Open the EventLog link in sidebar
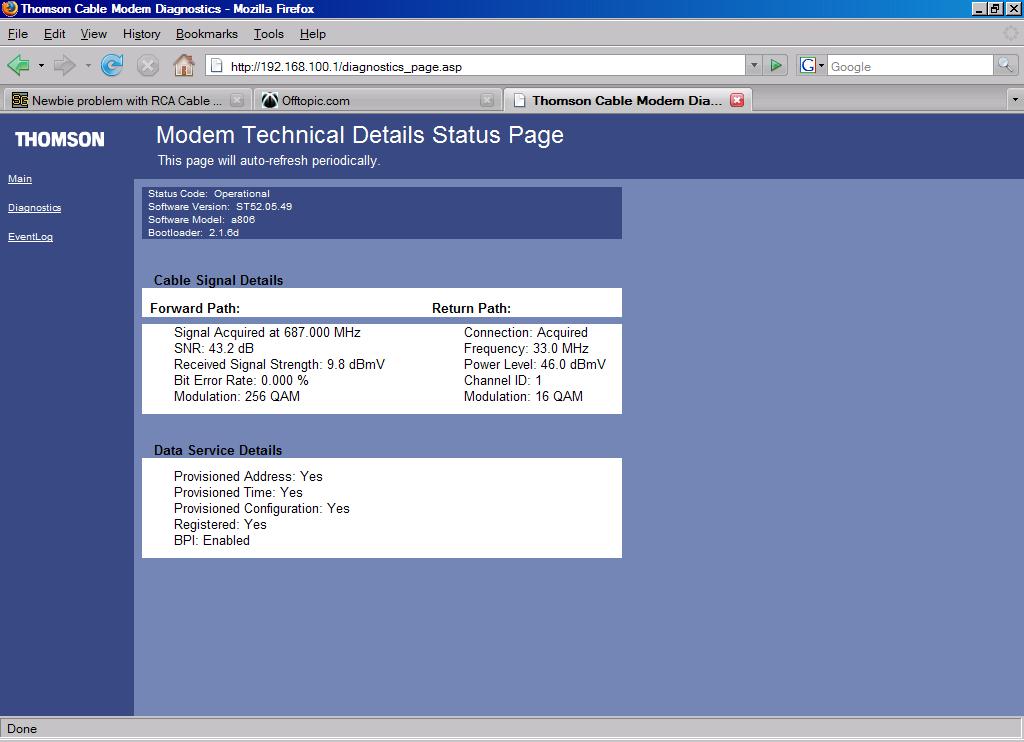Screen dimensions: 1024x742 click(x=30, y=237)
